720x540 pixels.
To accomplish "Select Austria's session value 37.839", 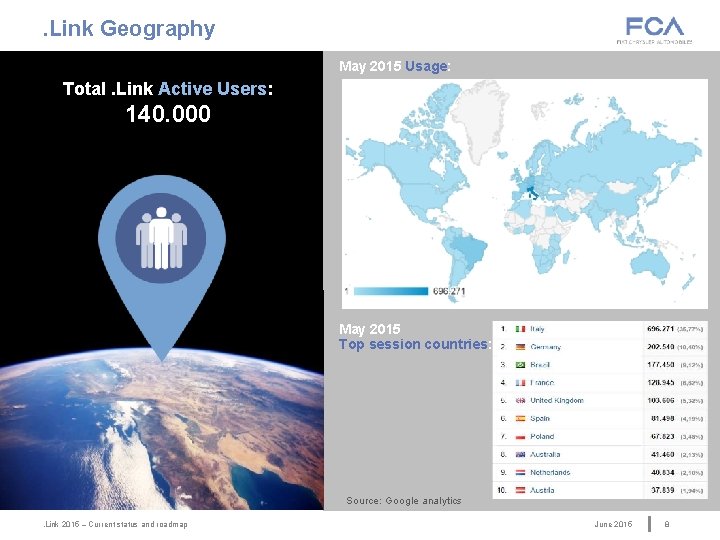I will click(x=663, y=490).
